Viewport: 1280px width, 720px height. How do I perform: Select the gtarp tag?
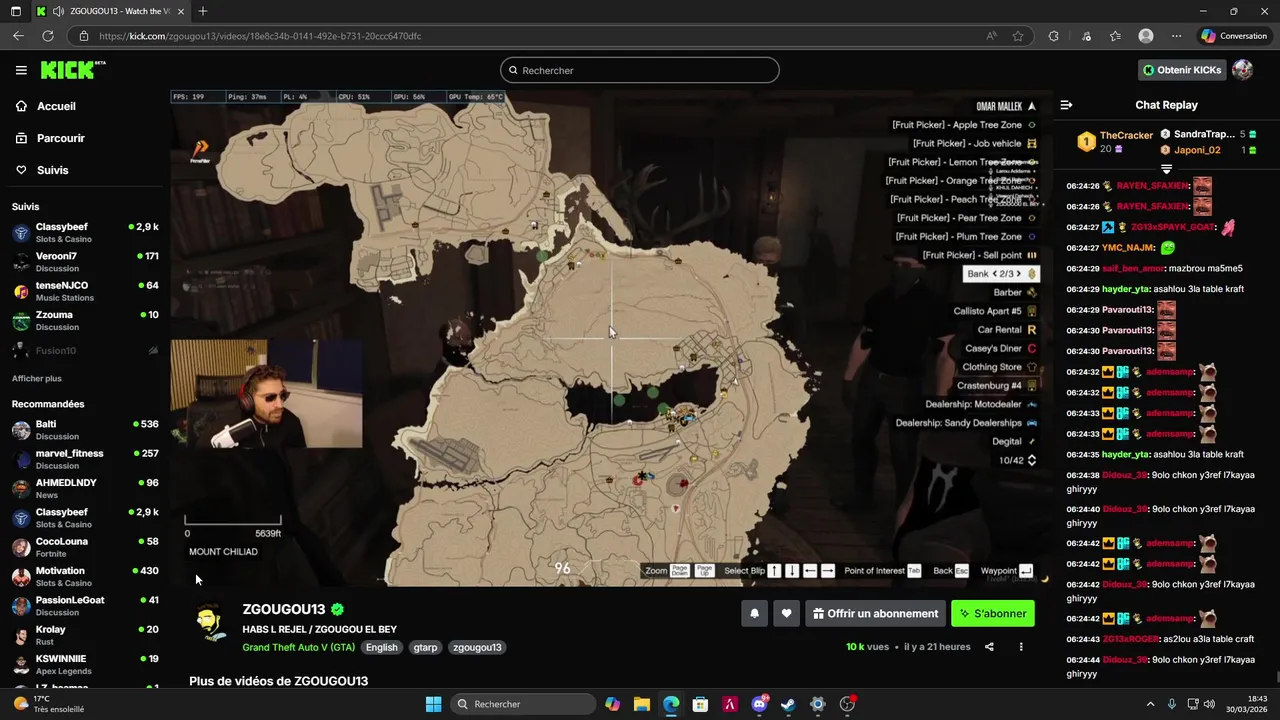pos(425,647)
